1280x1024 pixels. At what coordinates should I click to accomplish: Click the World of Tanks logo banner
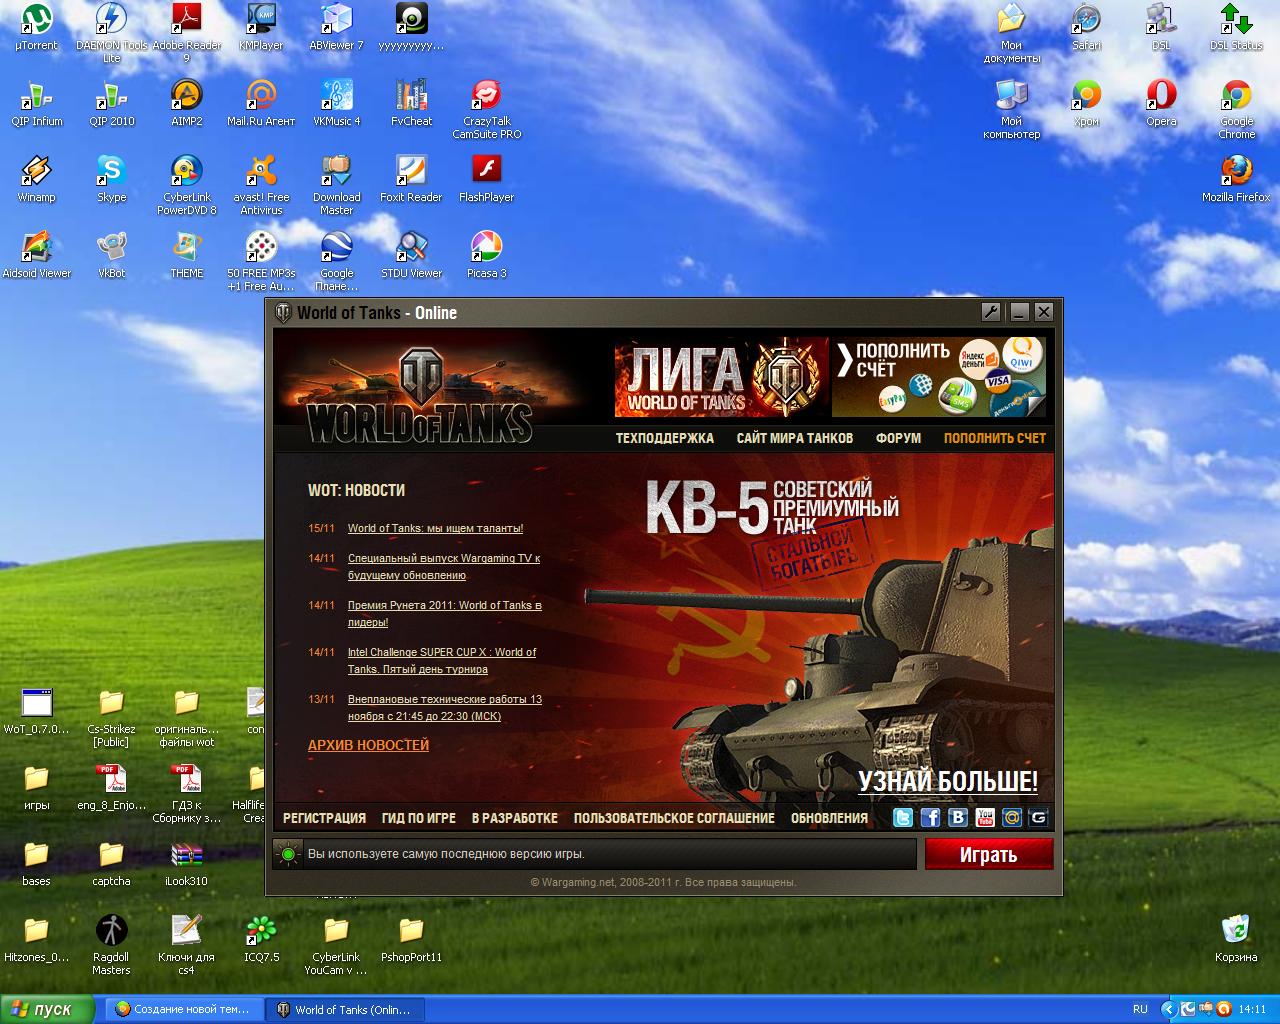pos(420,395)
